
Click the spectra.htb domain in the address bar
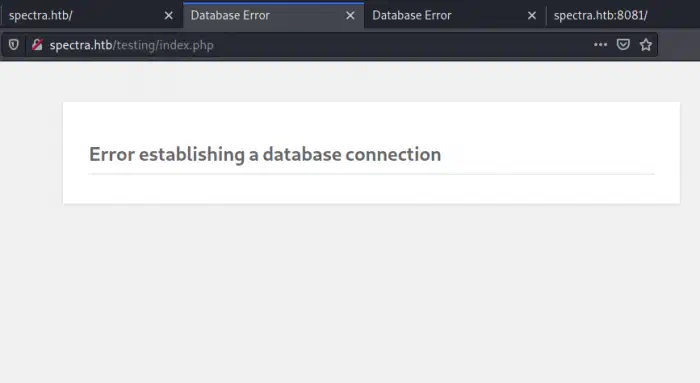pyautogui.click(x=81, y=45)
